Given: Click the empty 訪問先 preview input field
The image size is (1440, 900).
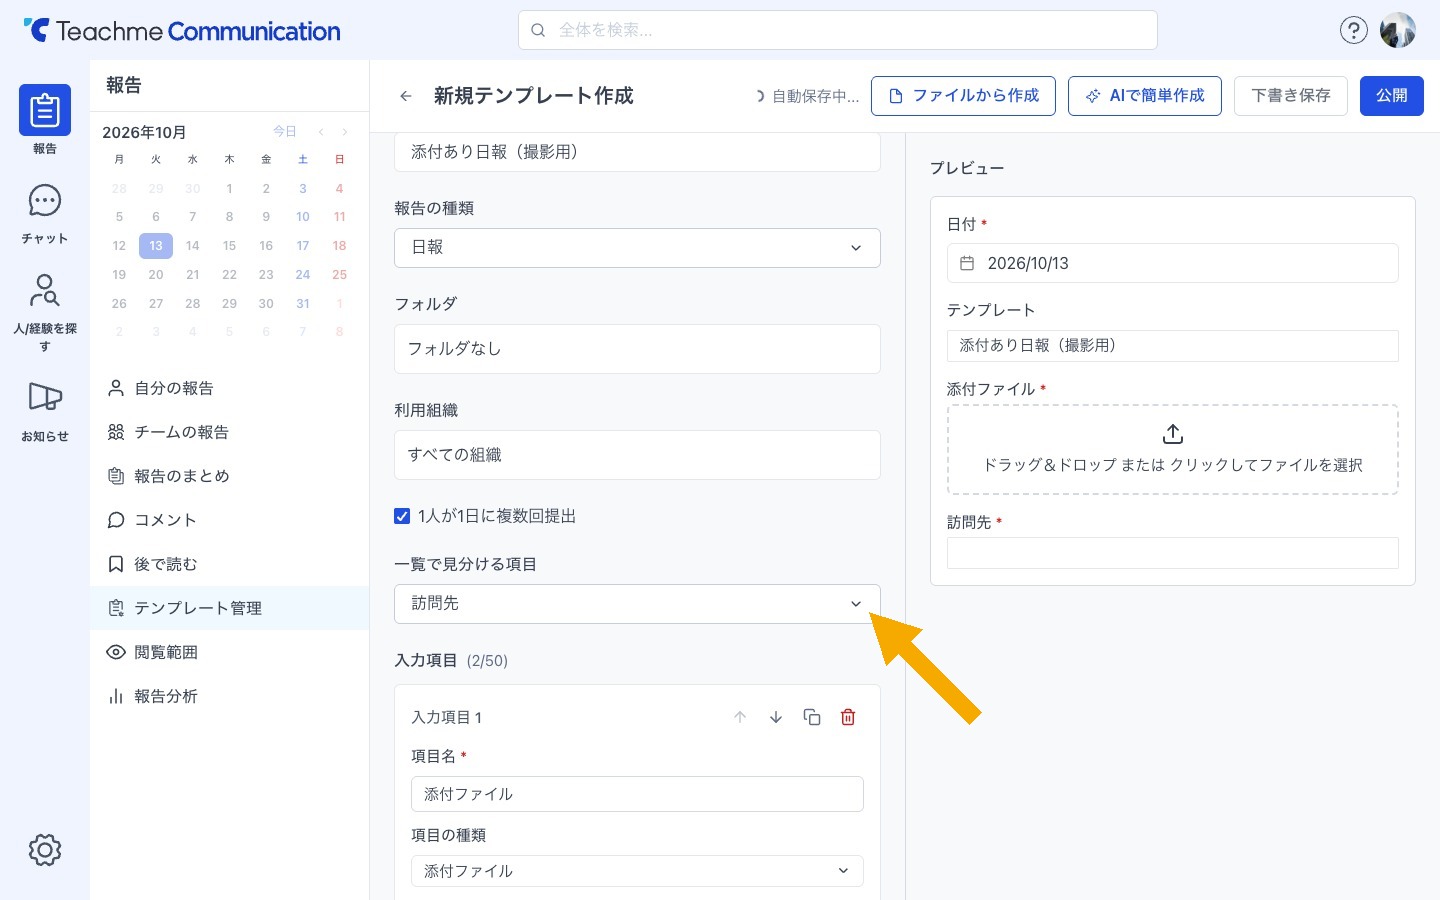Looking at the screenshot, I should tap(1172, 553).
